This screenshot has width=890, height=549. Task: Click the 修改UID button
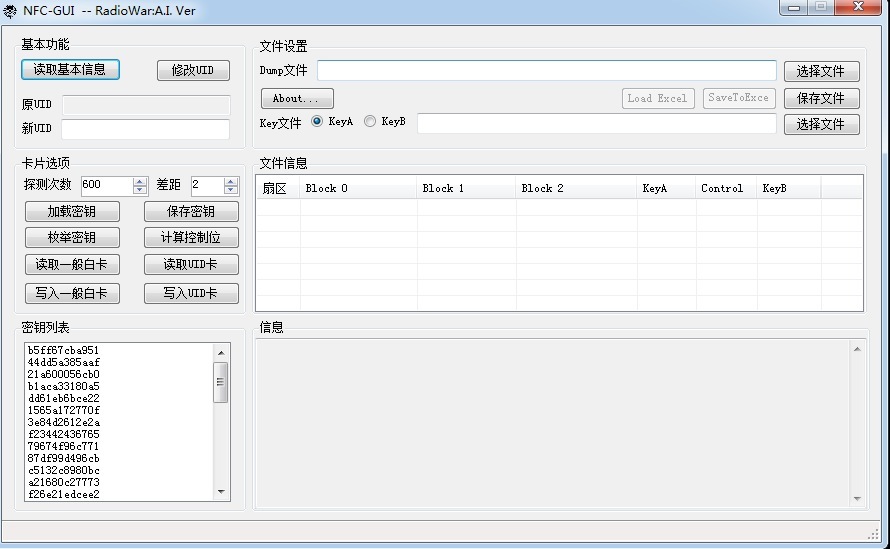(x=193, y=70)
